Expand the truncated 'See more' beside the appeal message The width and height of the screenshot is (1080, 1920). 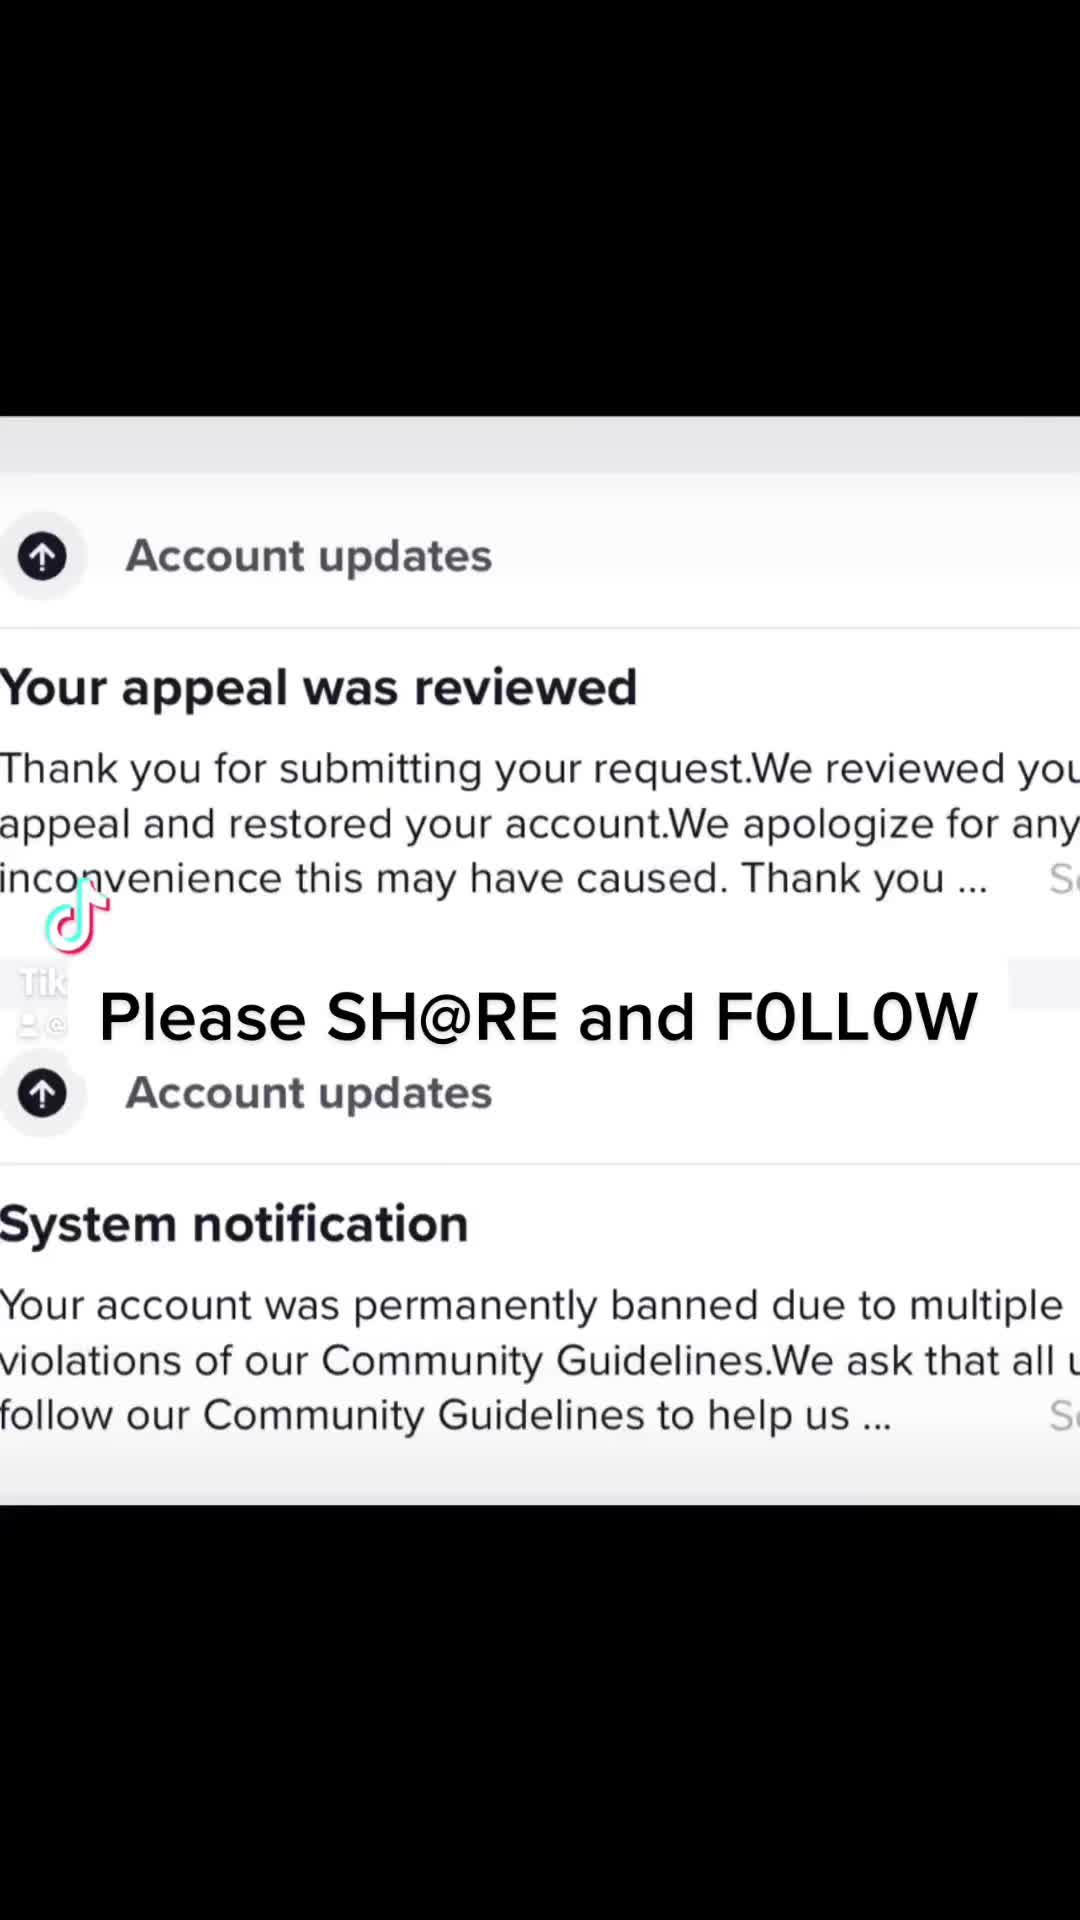[1063, 878]
